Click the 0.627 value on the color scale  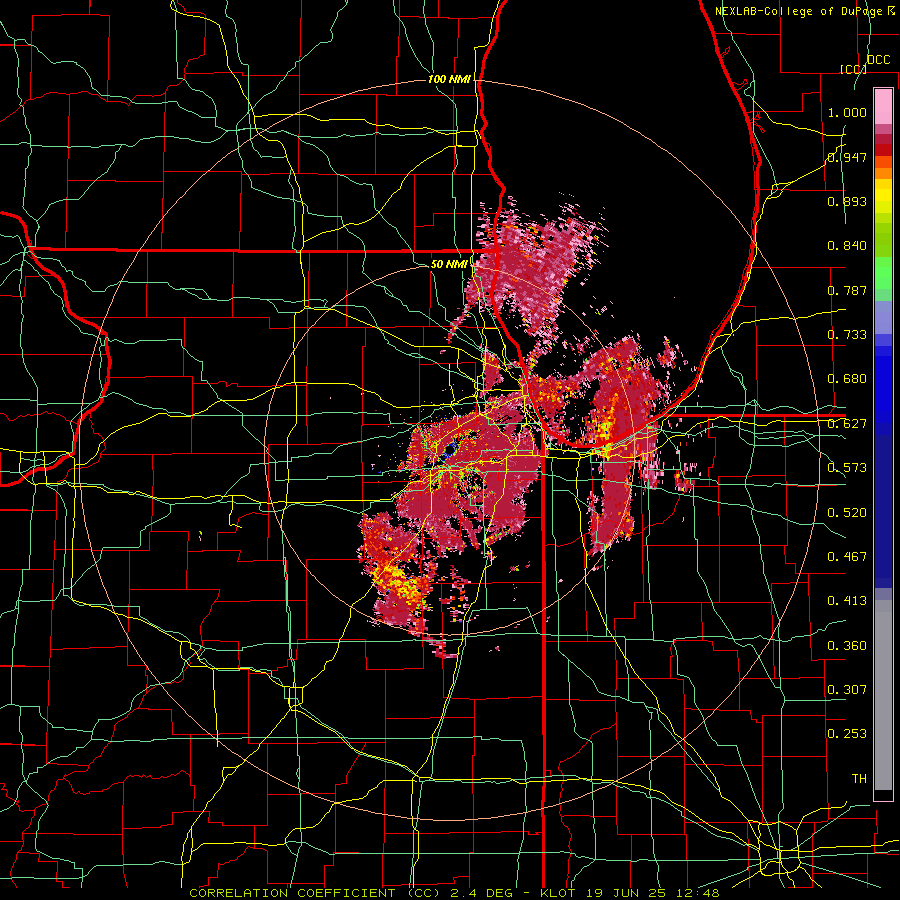[x=847, y=424]
